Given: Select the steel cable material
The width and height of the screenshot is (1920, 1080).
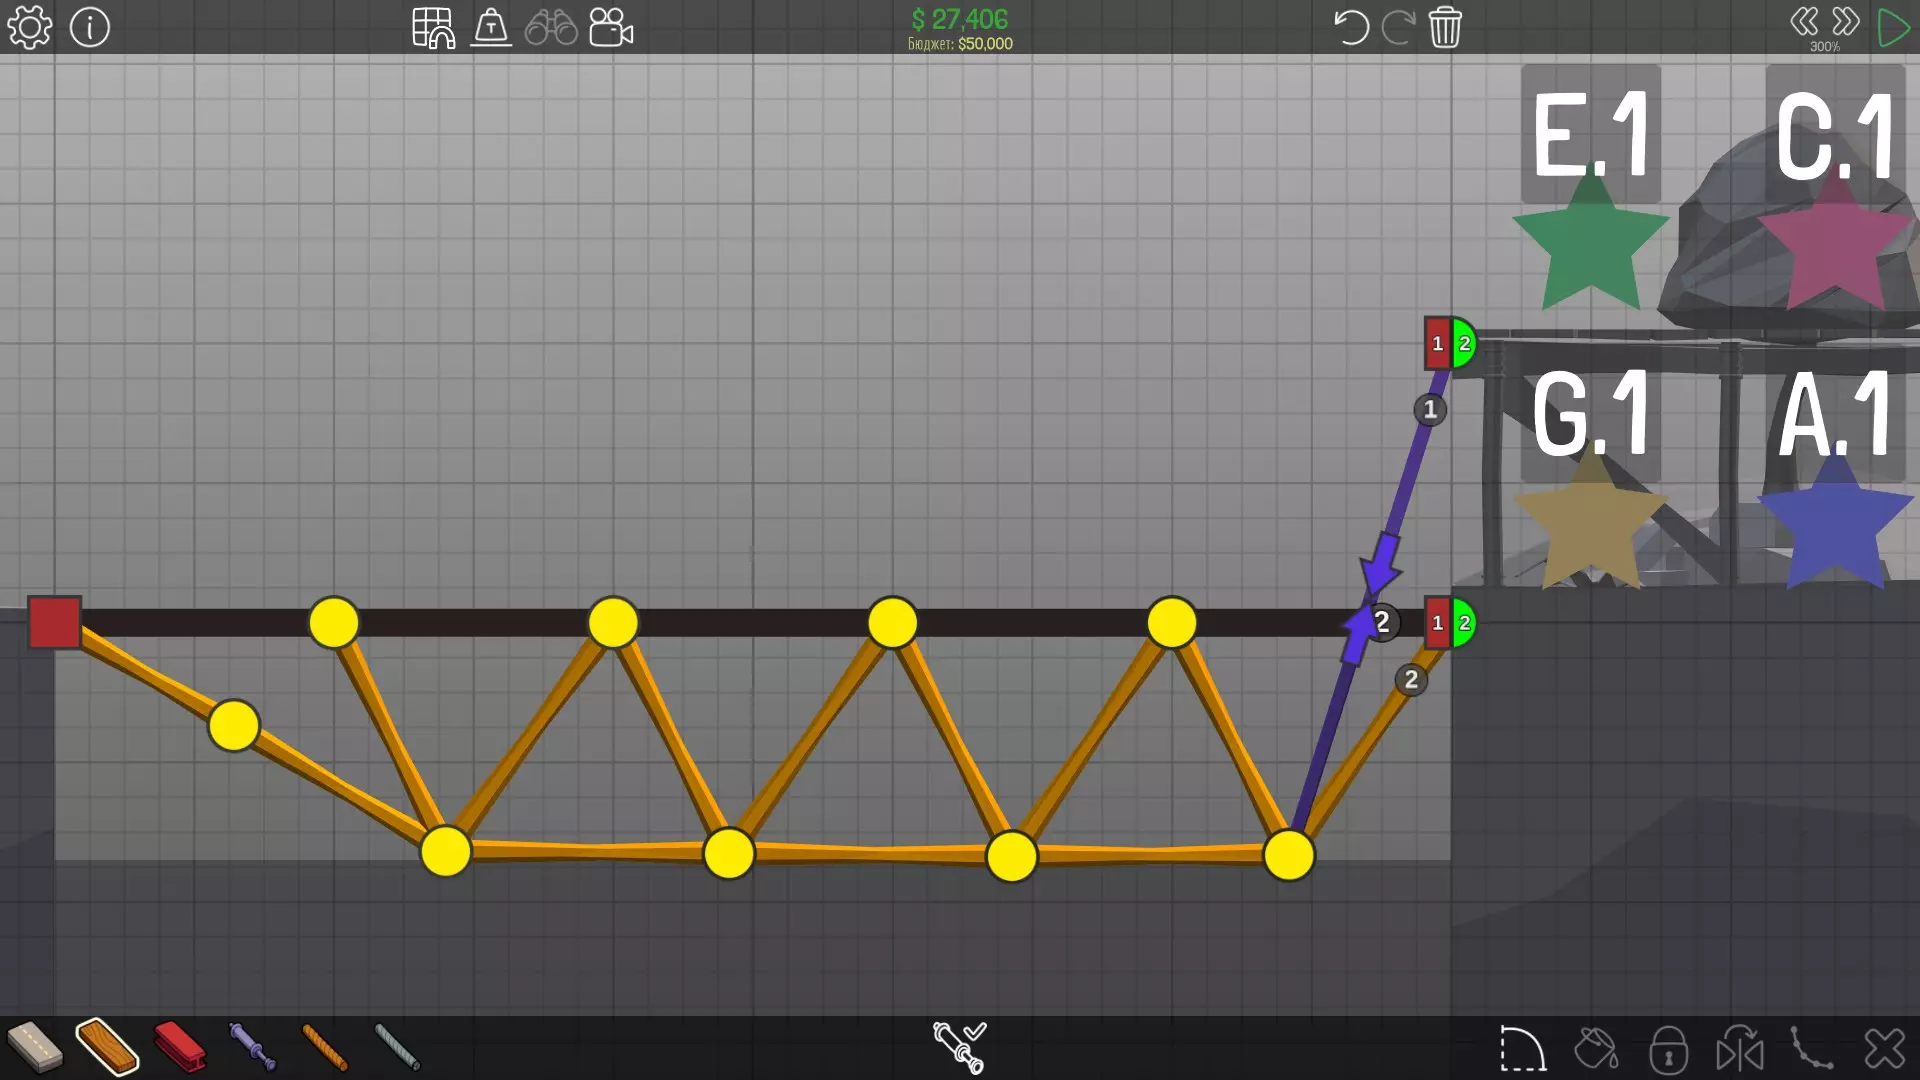Looking at the screenshot, I should 397,1047.
